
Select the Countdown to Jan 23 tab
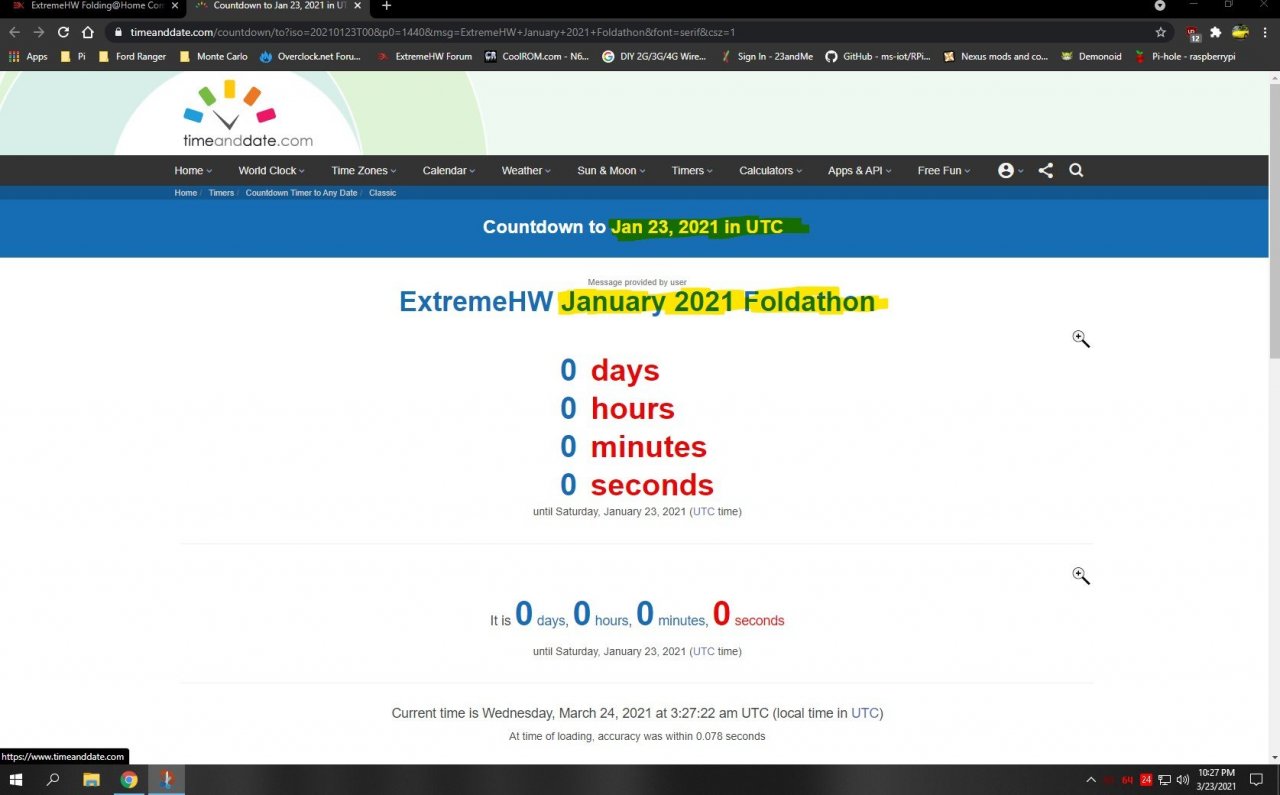(270, 8)
